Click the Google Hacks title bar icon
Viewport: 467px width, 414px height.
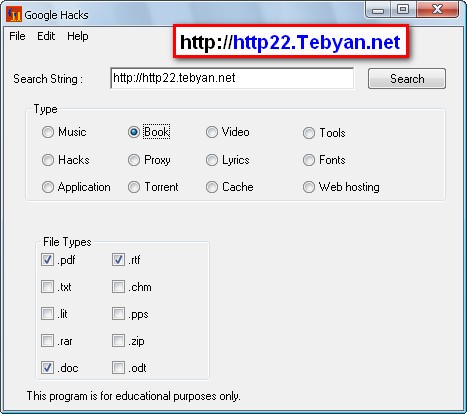(x=14, y=14)
